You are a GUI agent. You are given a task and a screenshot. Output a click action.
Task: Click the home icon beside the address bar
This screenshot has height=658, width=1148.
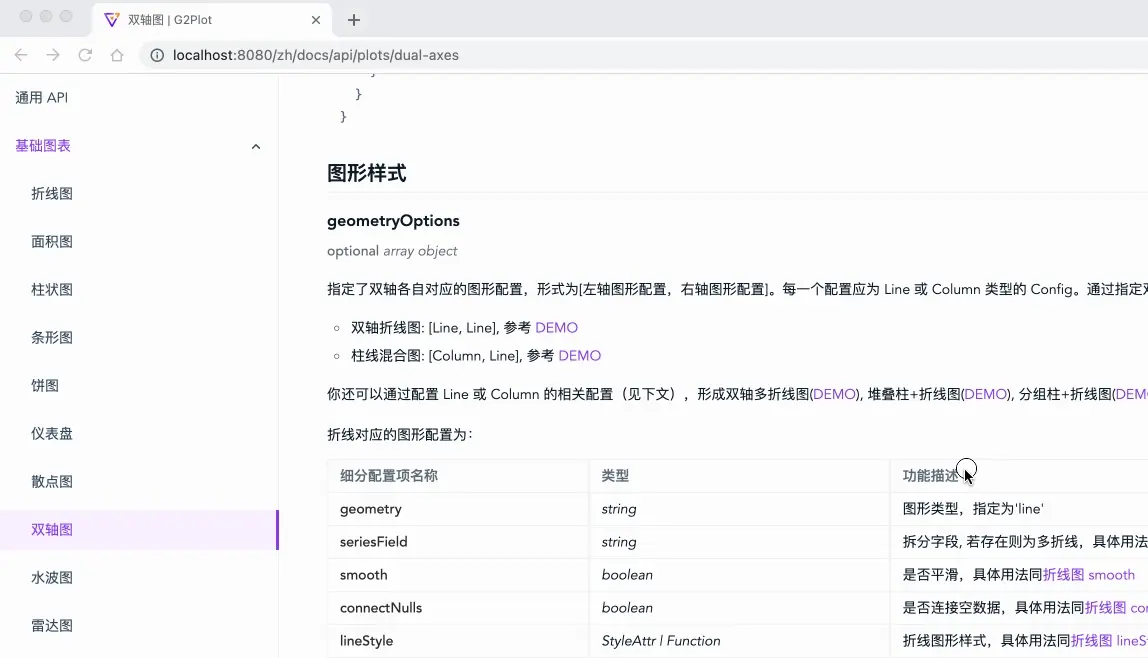click(x=115, y=55)
